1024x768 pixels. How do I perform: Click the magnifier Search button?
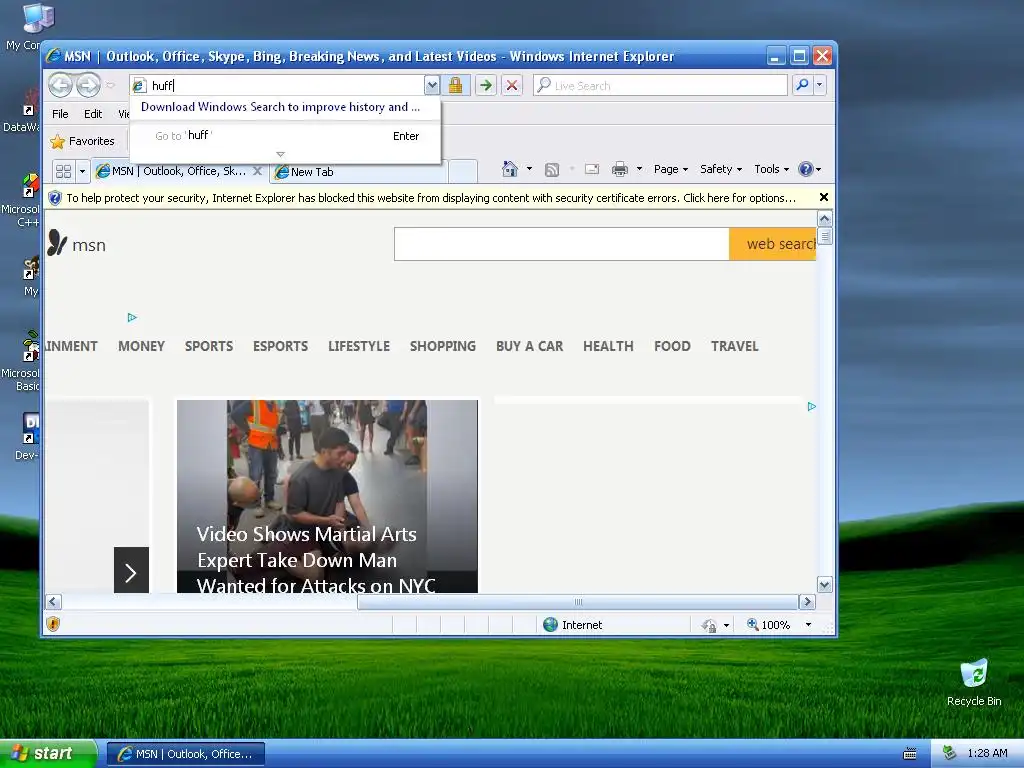[803, 85]
